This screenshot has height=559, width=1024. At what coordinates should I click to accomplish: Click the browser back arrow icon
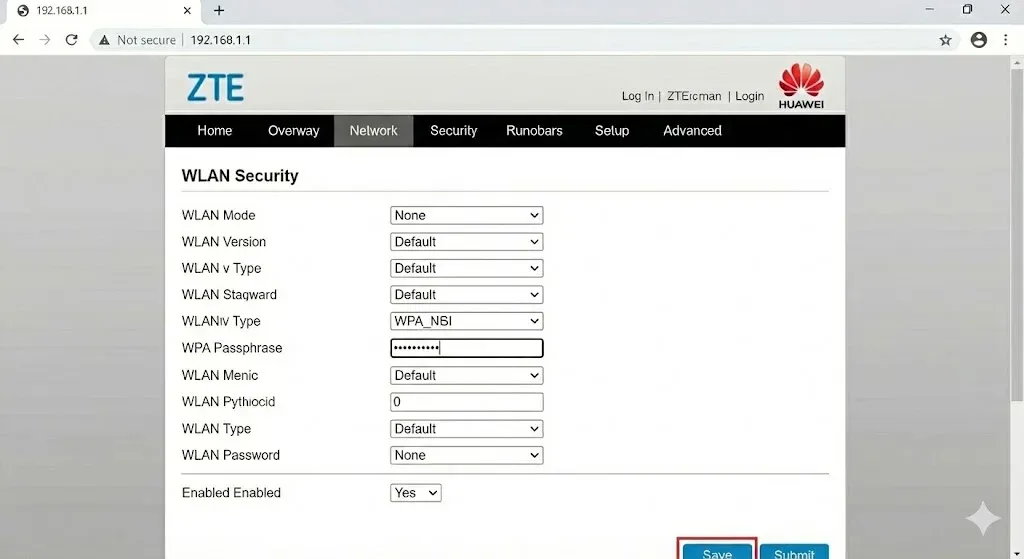(x=18, y=40)
